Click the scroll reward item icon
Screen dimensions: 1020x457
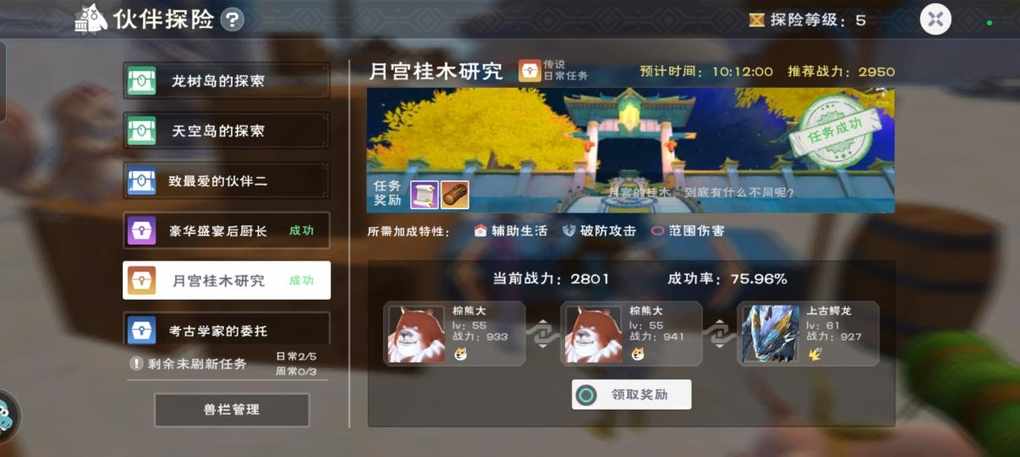tap(424, 194)
